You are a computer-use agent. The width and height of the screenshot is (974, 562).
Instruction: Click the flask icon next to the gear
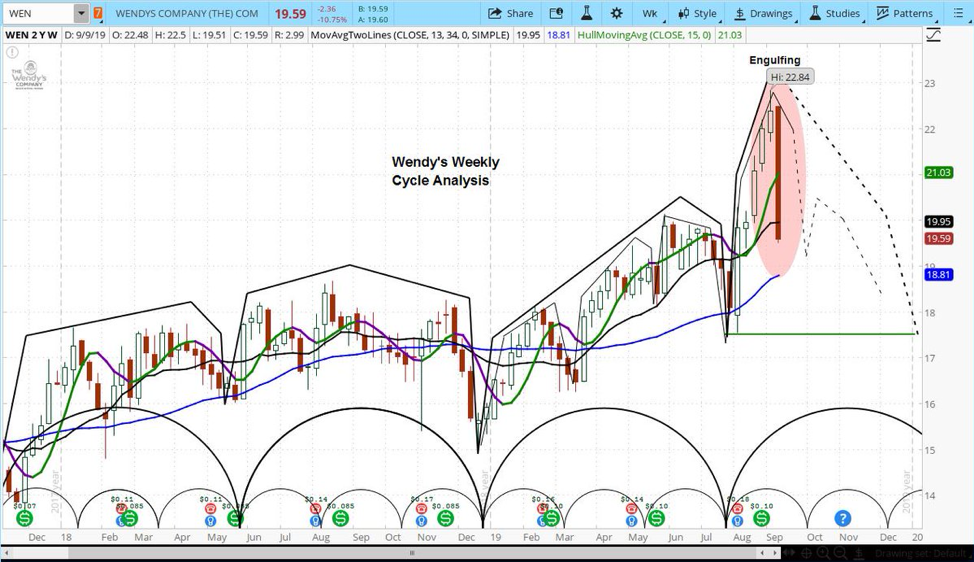click(x=586, y=13)
